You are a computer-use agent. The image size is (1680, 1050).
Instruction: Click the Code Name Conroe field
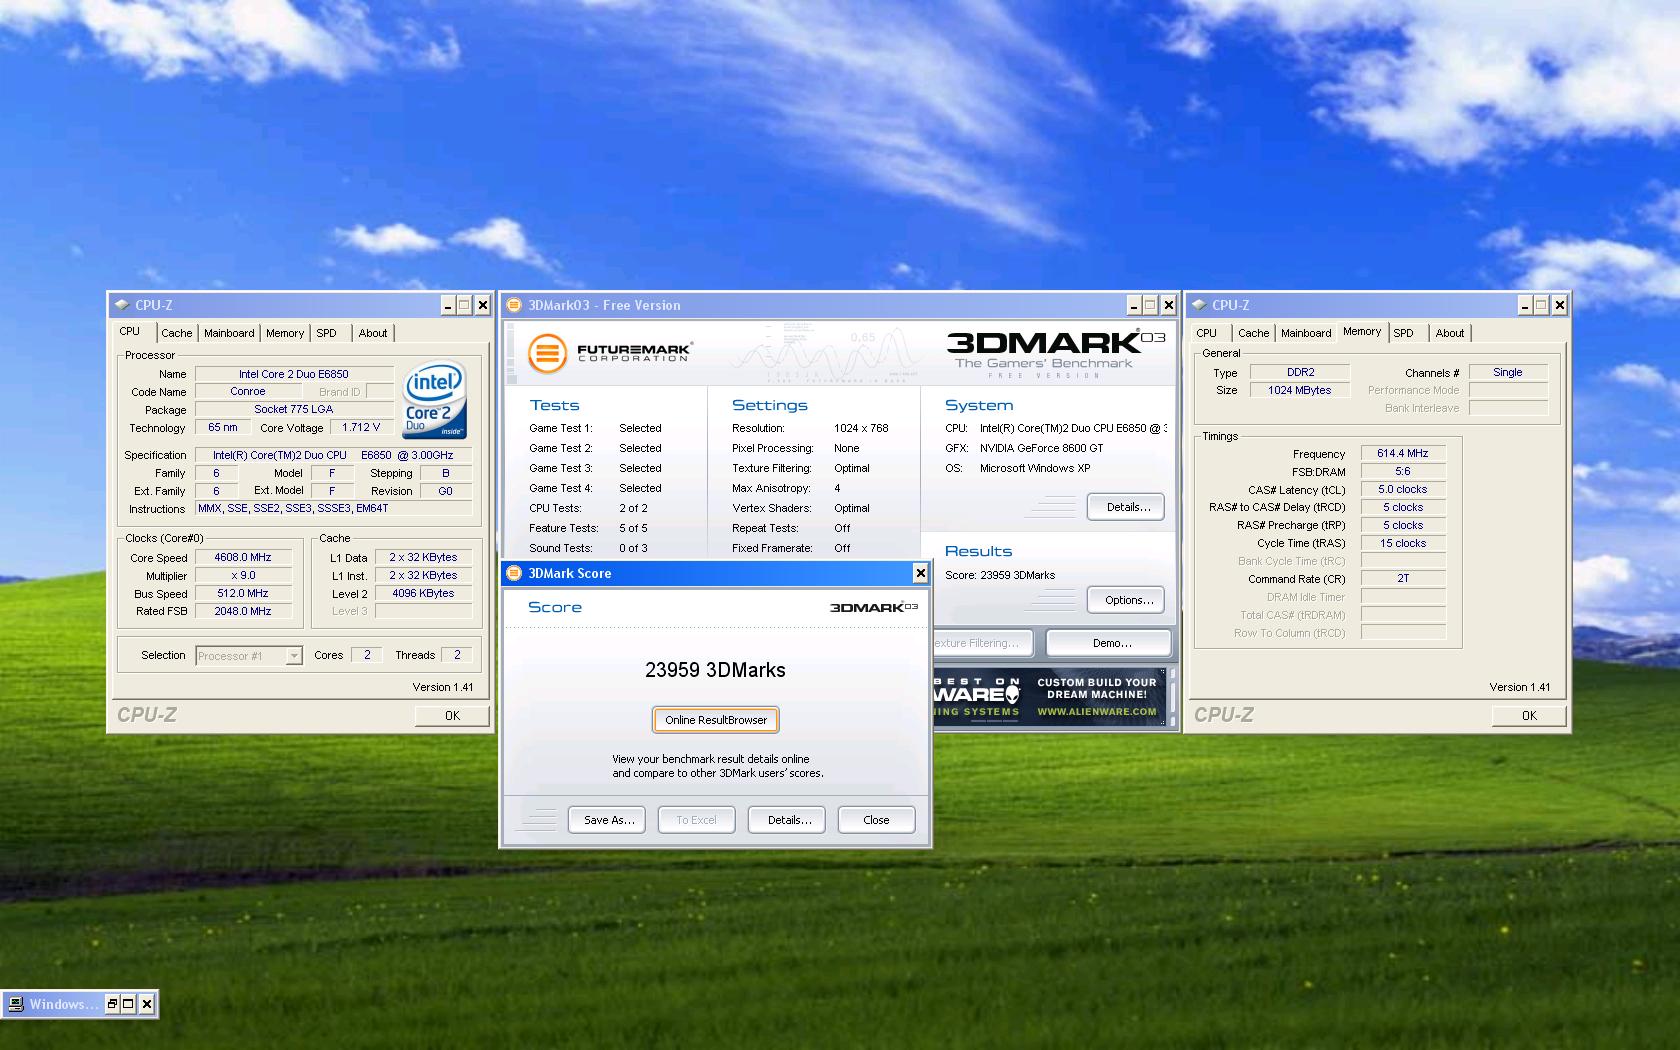247,392
